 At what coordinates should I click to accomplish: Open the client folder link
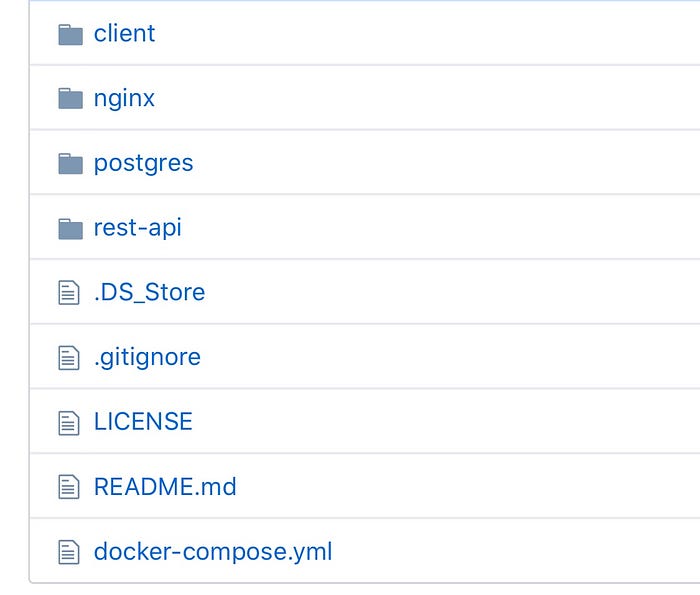point(125,33)
